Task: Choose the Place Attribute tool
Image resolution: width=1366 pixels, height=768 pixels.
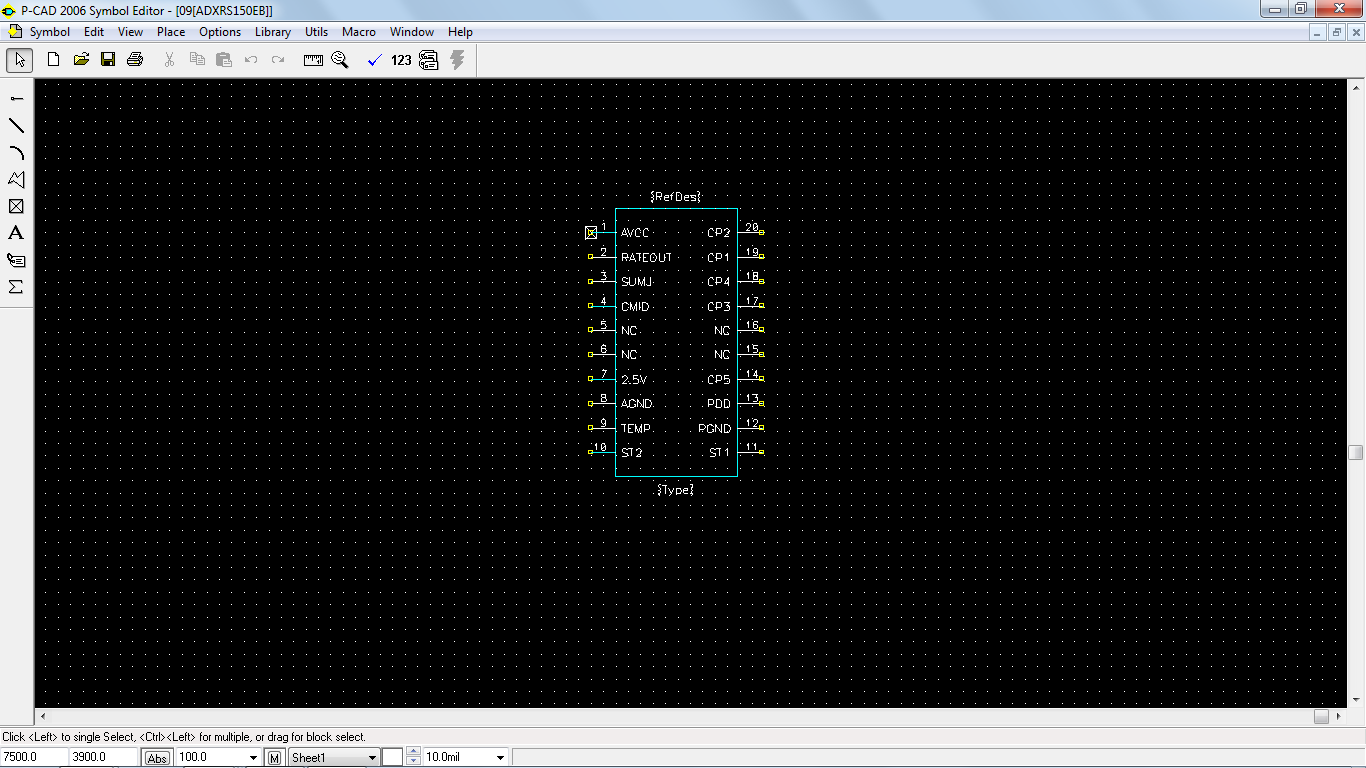Action: coord(16,260)
